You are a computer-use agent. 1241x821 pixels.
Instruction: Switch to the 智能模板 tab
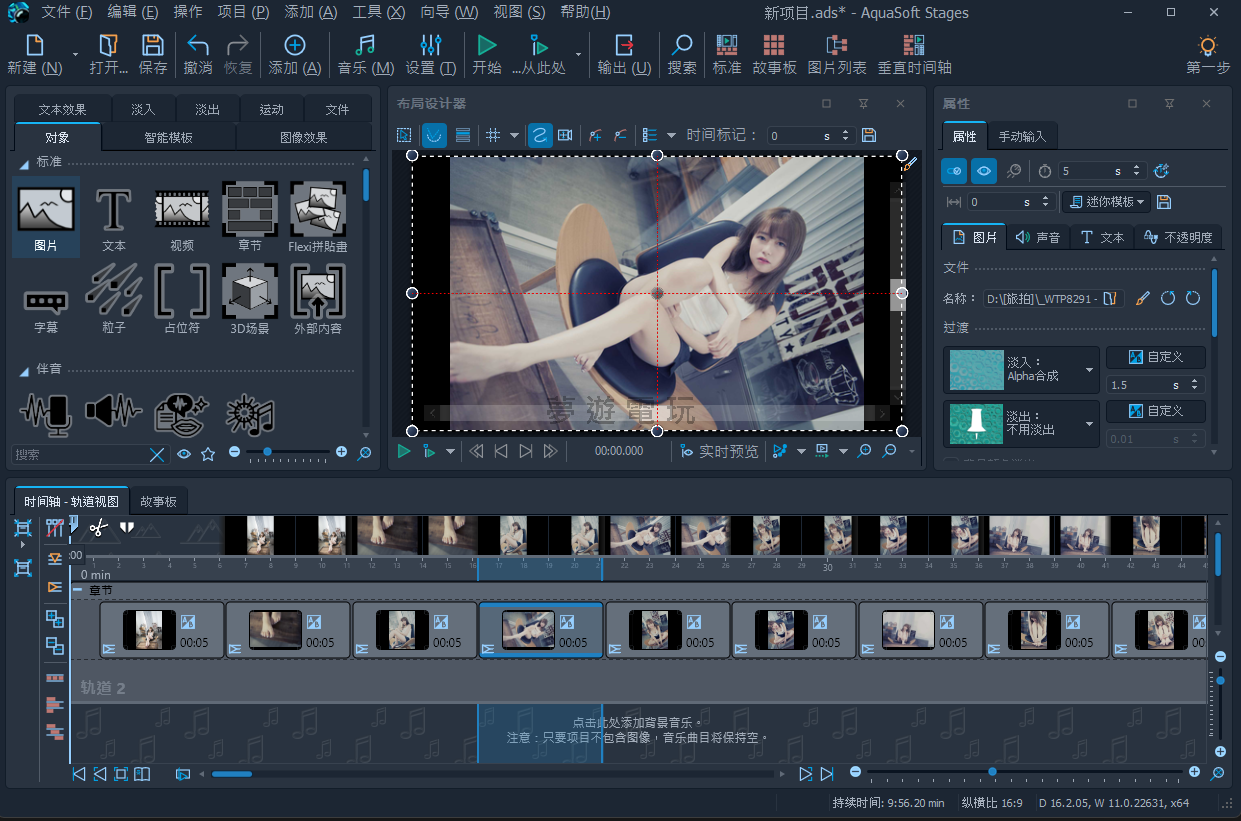coord(168,137)
